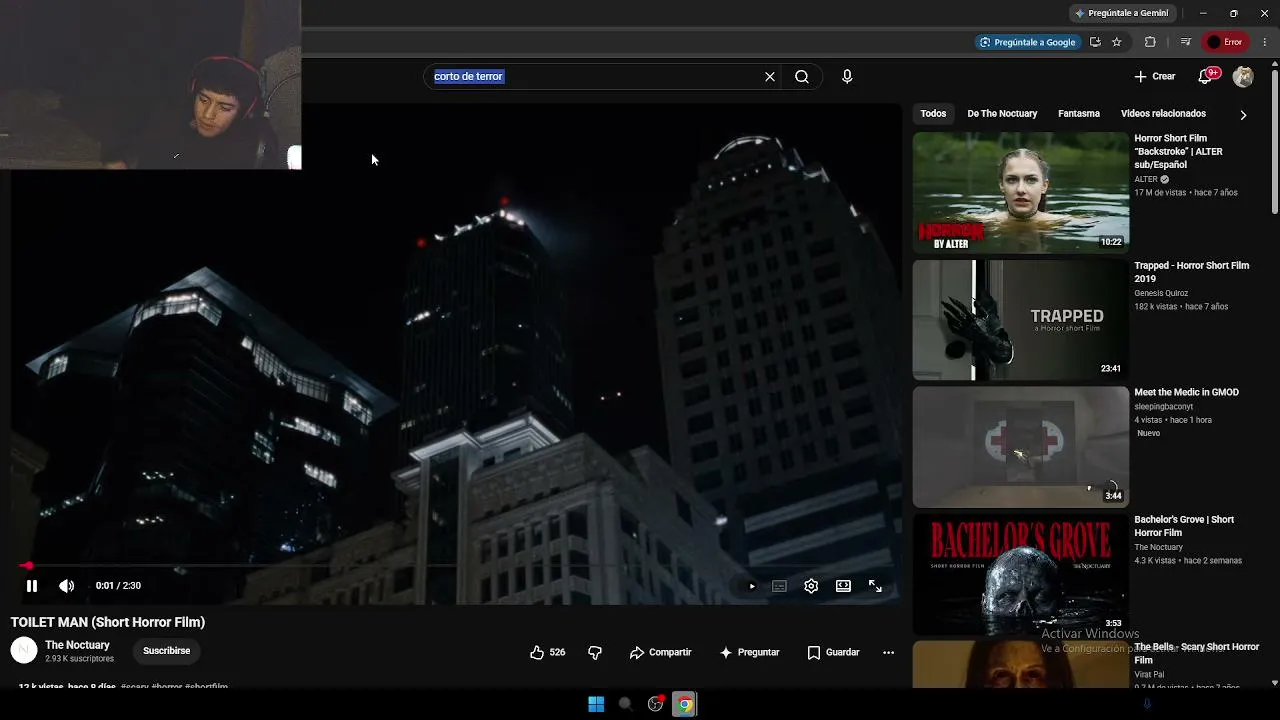Dislike the TOILET MAN video
1280x720 pixels.
coord(595,652)
